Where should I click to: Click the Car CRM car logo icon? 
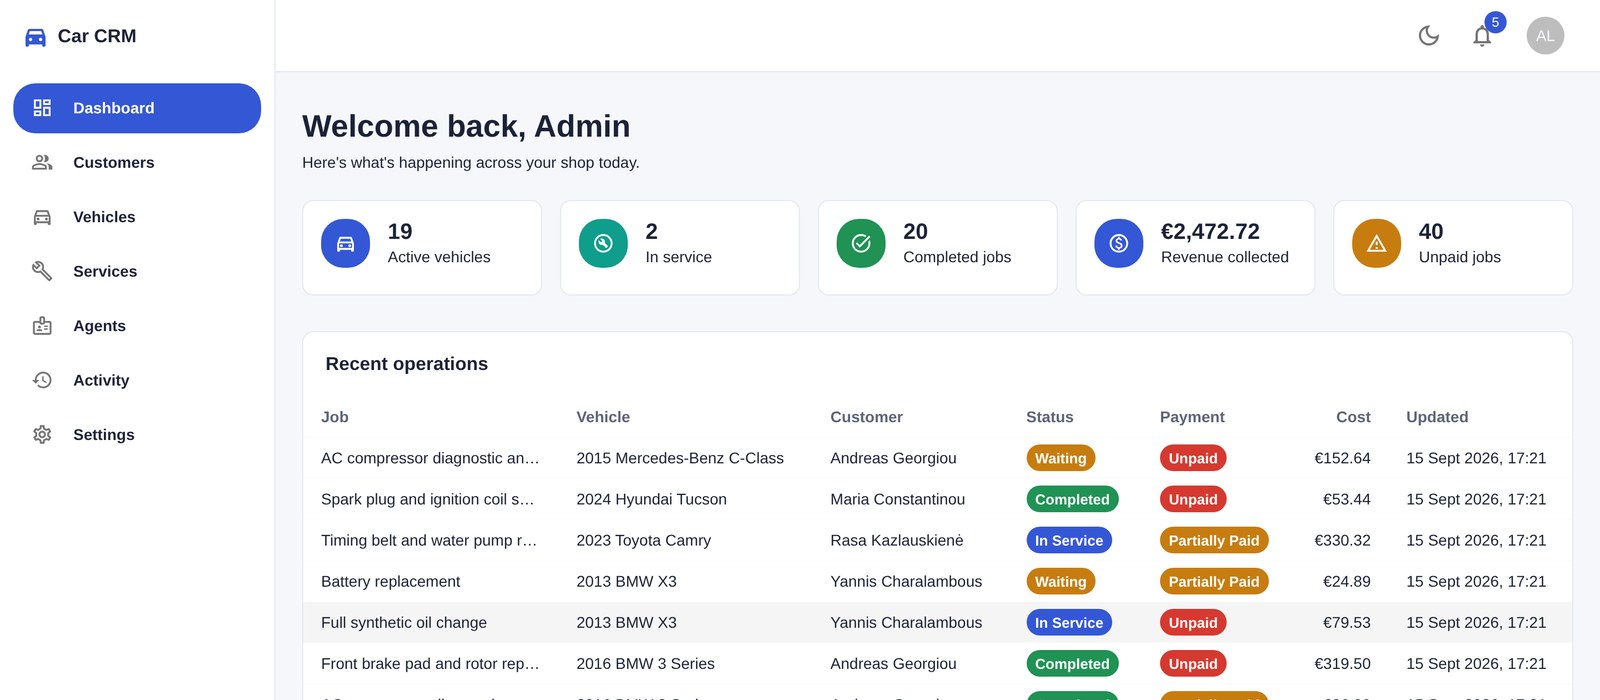pos(35,37)
